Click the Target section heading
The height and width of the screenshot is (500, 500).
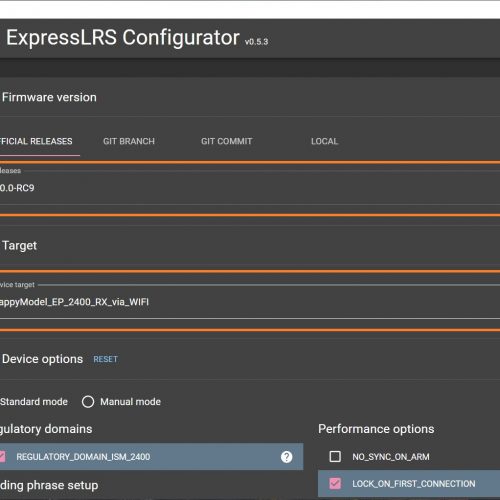(x=19, y=246)
